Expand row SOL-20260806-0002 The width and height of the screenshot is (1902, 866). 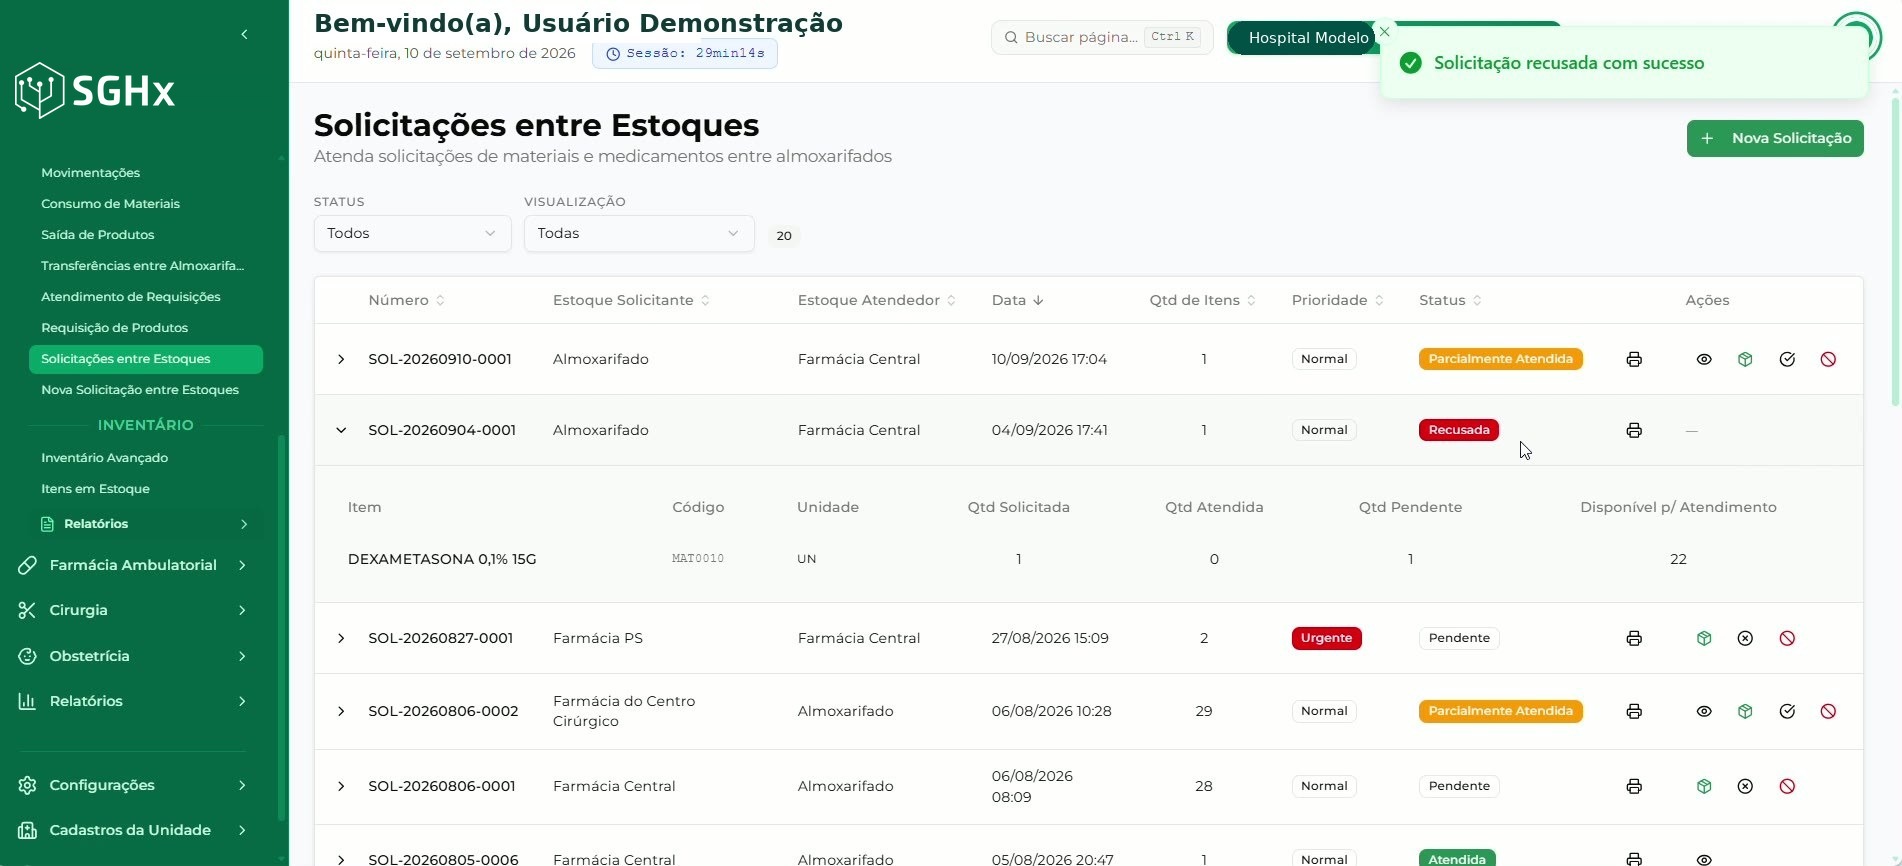coord(341,711)
